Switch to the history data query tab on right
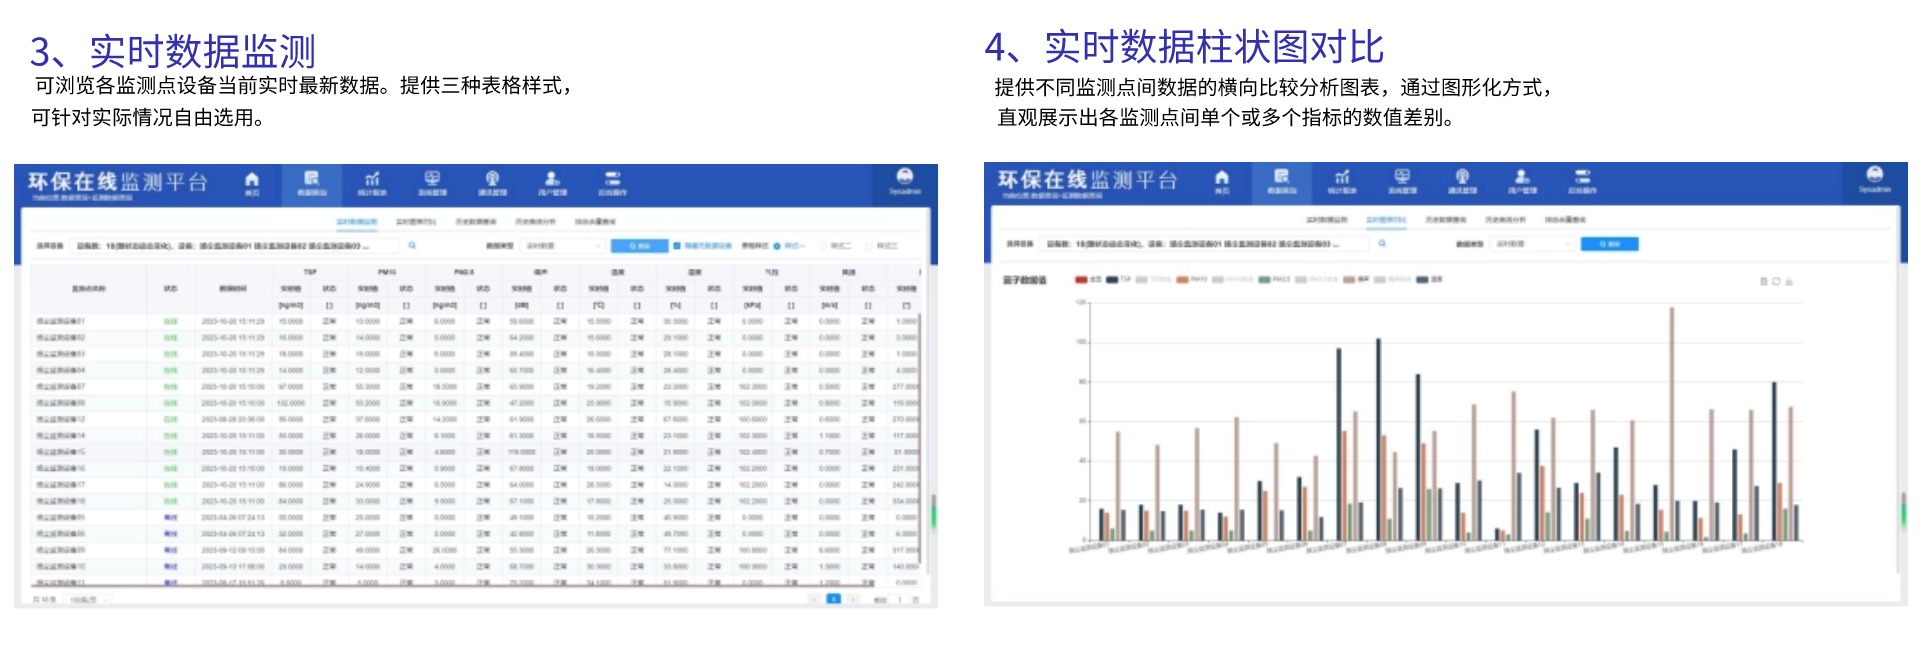Screen dimensions: 1920x646 pos(1445,219)
